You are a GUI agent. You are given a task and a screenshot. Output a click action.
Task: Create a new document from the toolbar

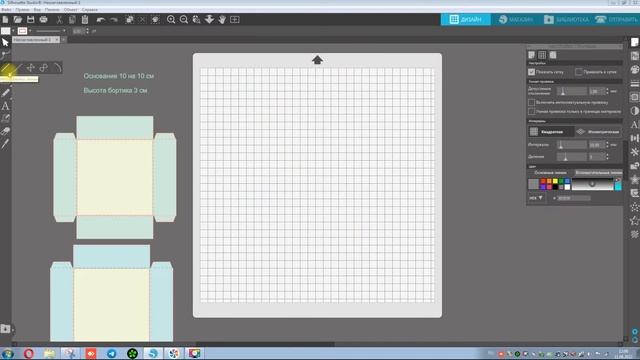[5, 19]
